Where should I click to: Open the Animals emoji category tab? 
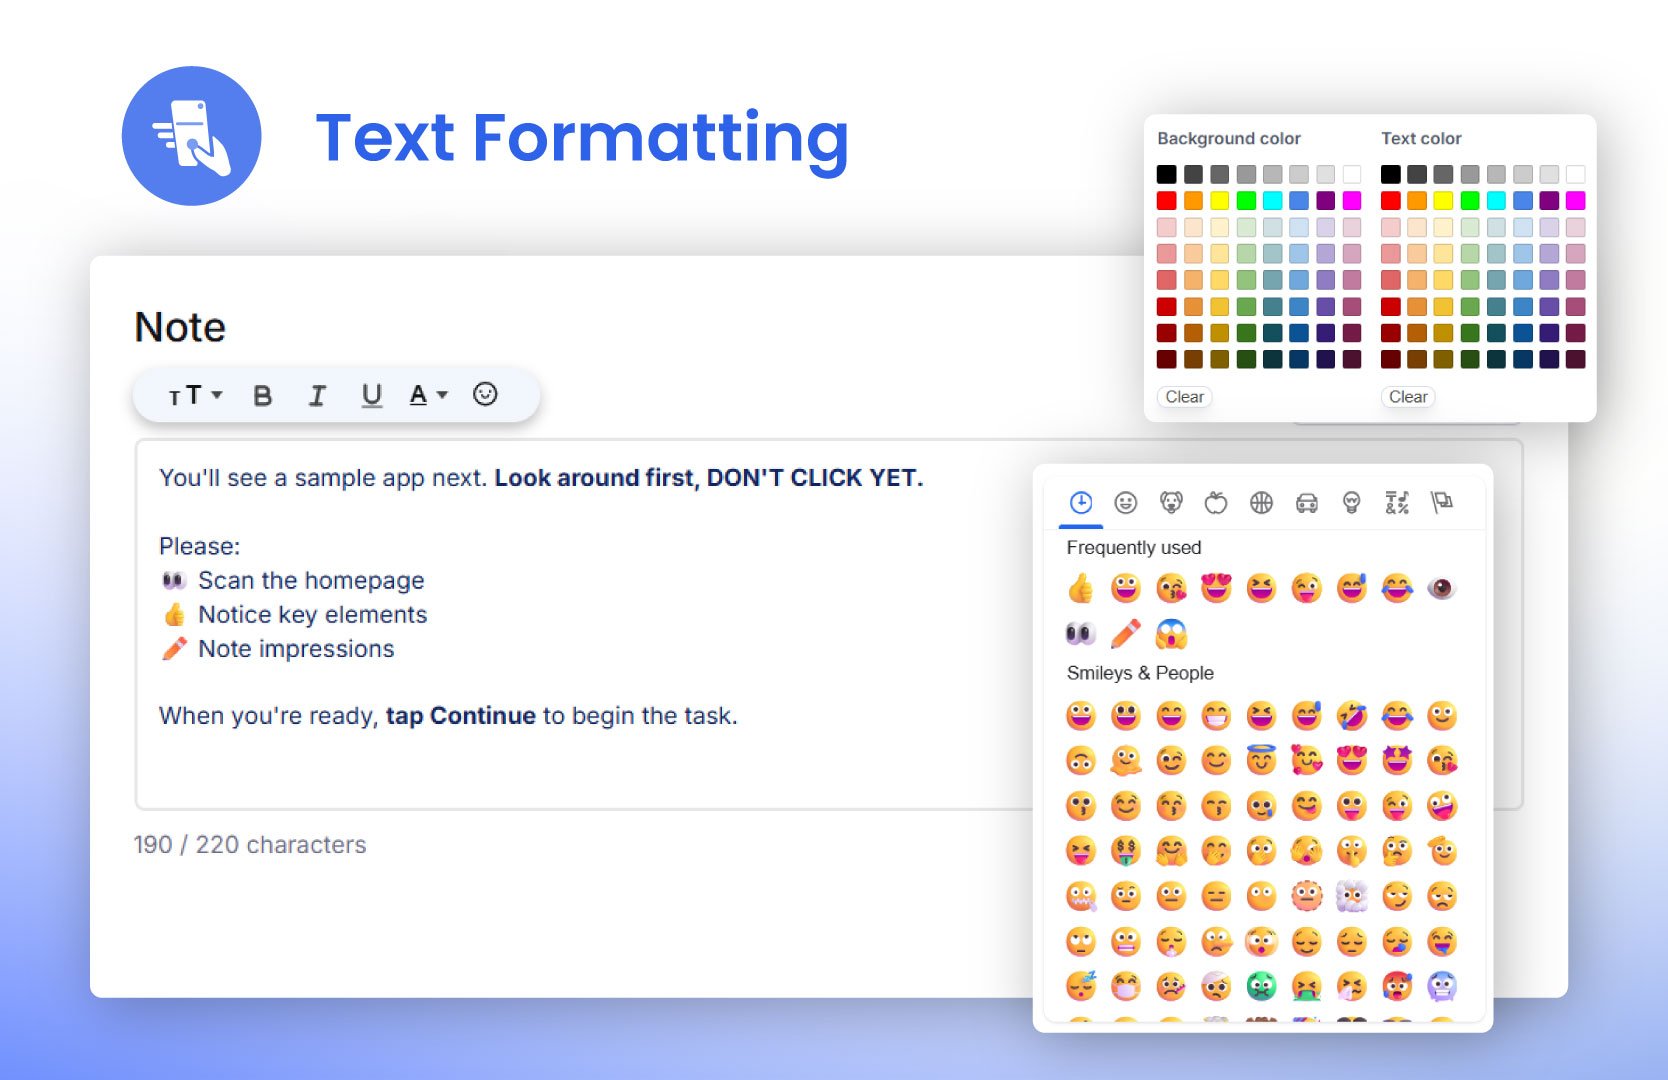1171,503
